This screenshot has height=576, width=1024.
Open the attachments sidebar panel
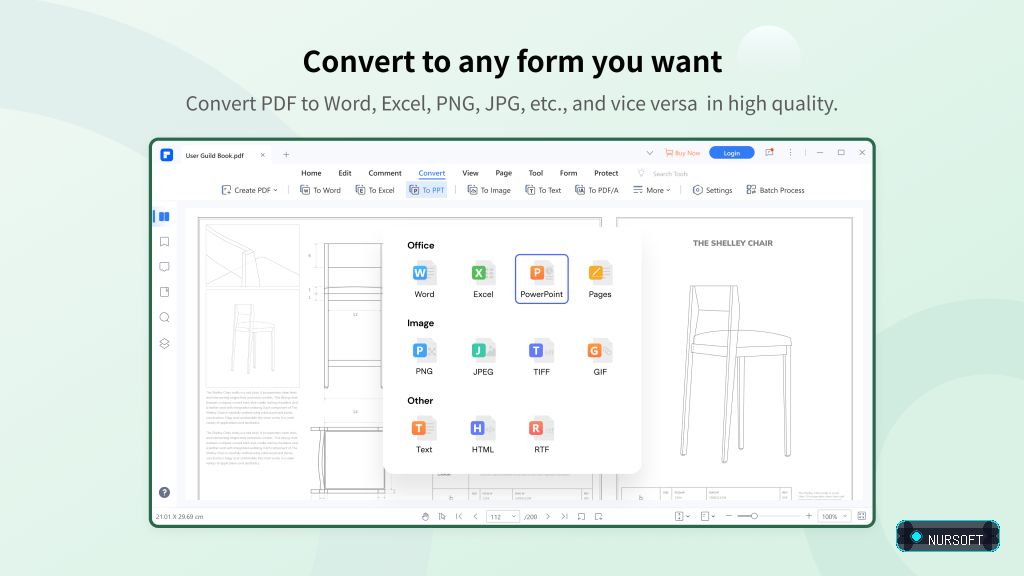pyautogui.click(x=165, y=292)
